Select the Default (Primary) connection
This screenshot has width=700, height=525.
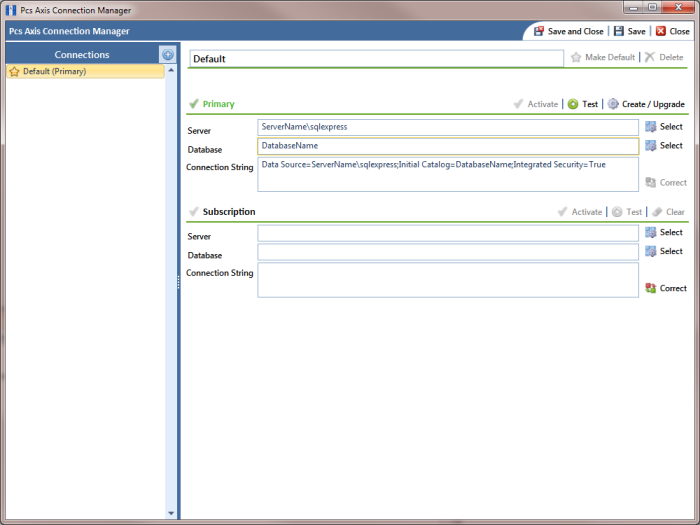85,71
